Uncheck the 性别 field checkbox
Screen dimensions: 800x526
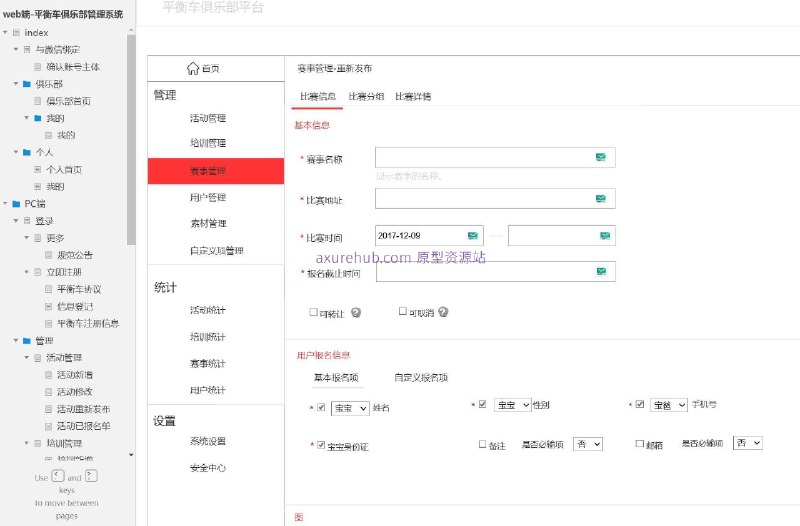coord(482,404)
